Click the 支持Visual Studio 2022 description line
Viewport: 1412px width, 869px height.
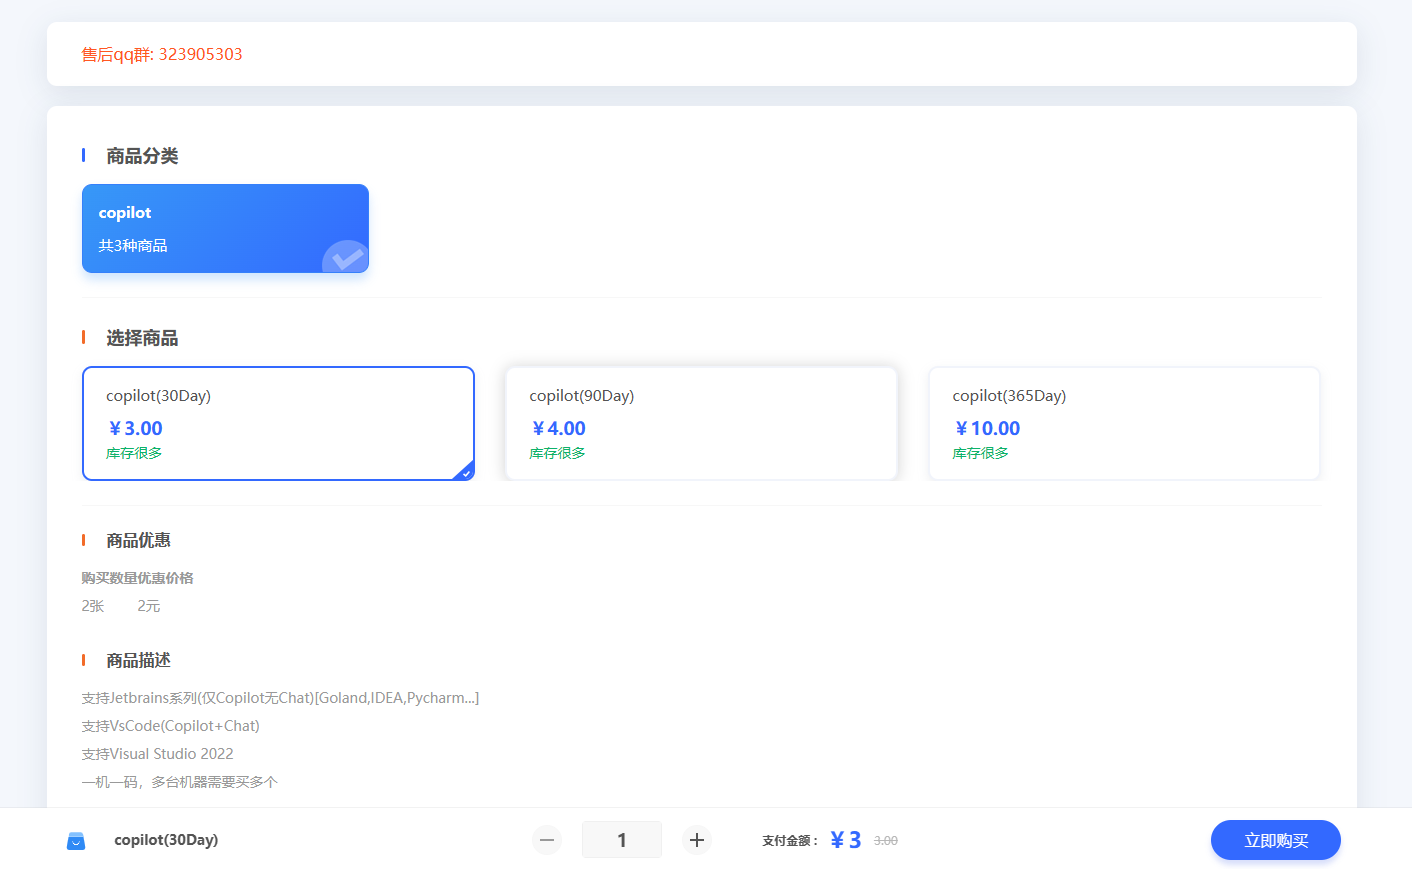tap(157, 754)
